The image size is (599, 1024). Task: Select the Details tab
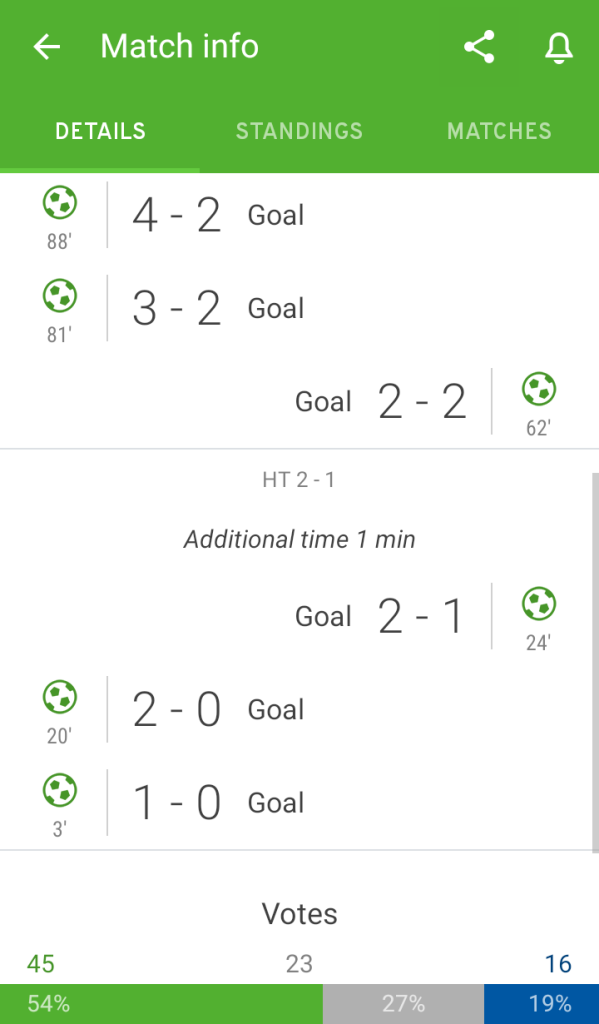100,131
